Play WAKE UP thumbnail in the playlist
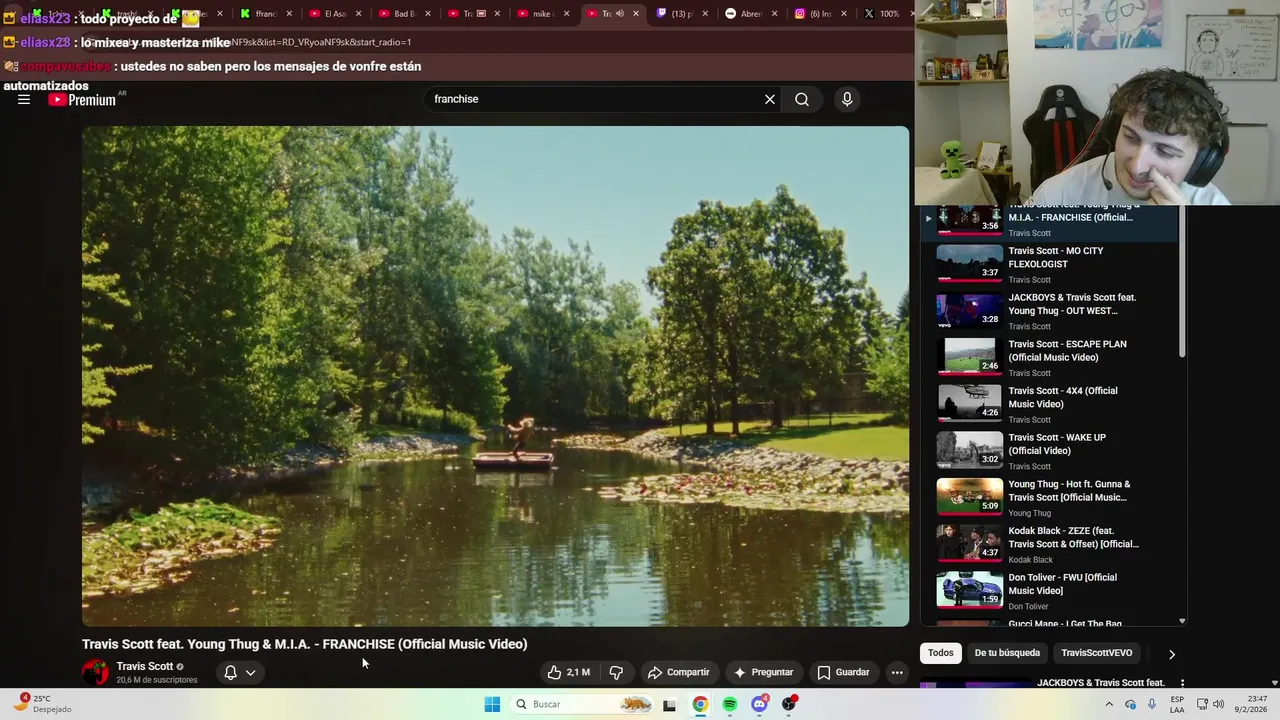This screenshot has width=1280, height=720. coord(969,450)
